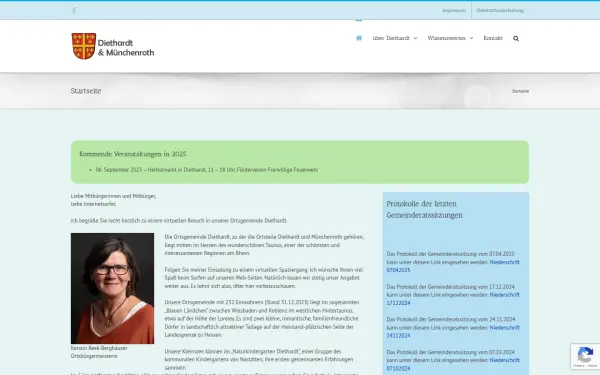Click the 'Kerstin Beek-Berghäuser' photo caption
This screenshot has height=375, width=600.
pos(99,348)
